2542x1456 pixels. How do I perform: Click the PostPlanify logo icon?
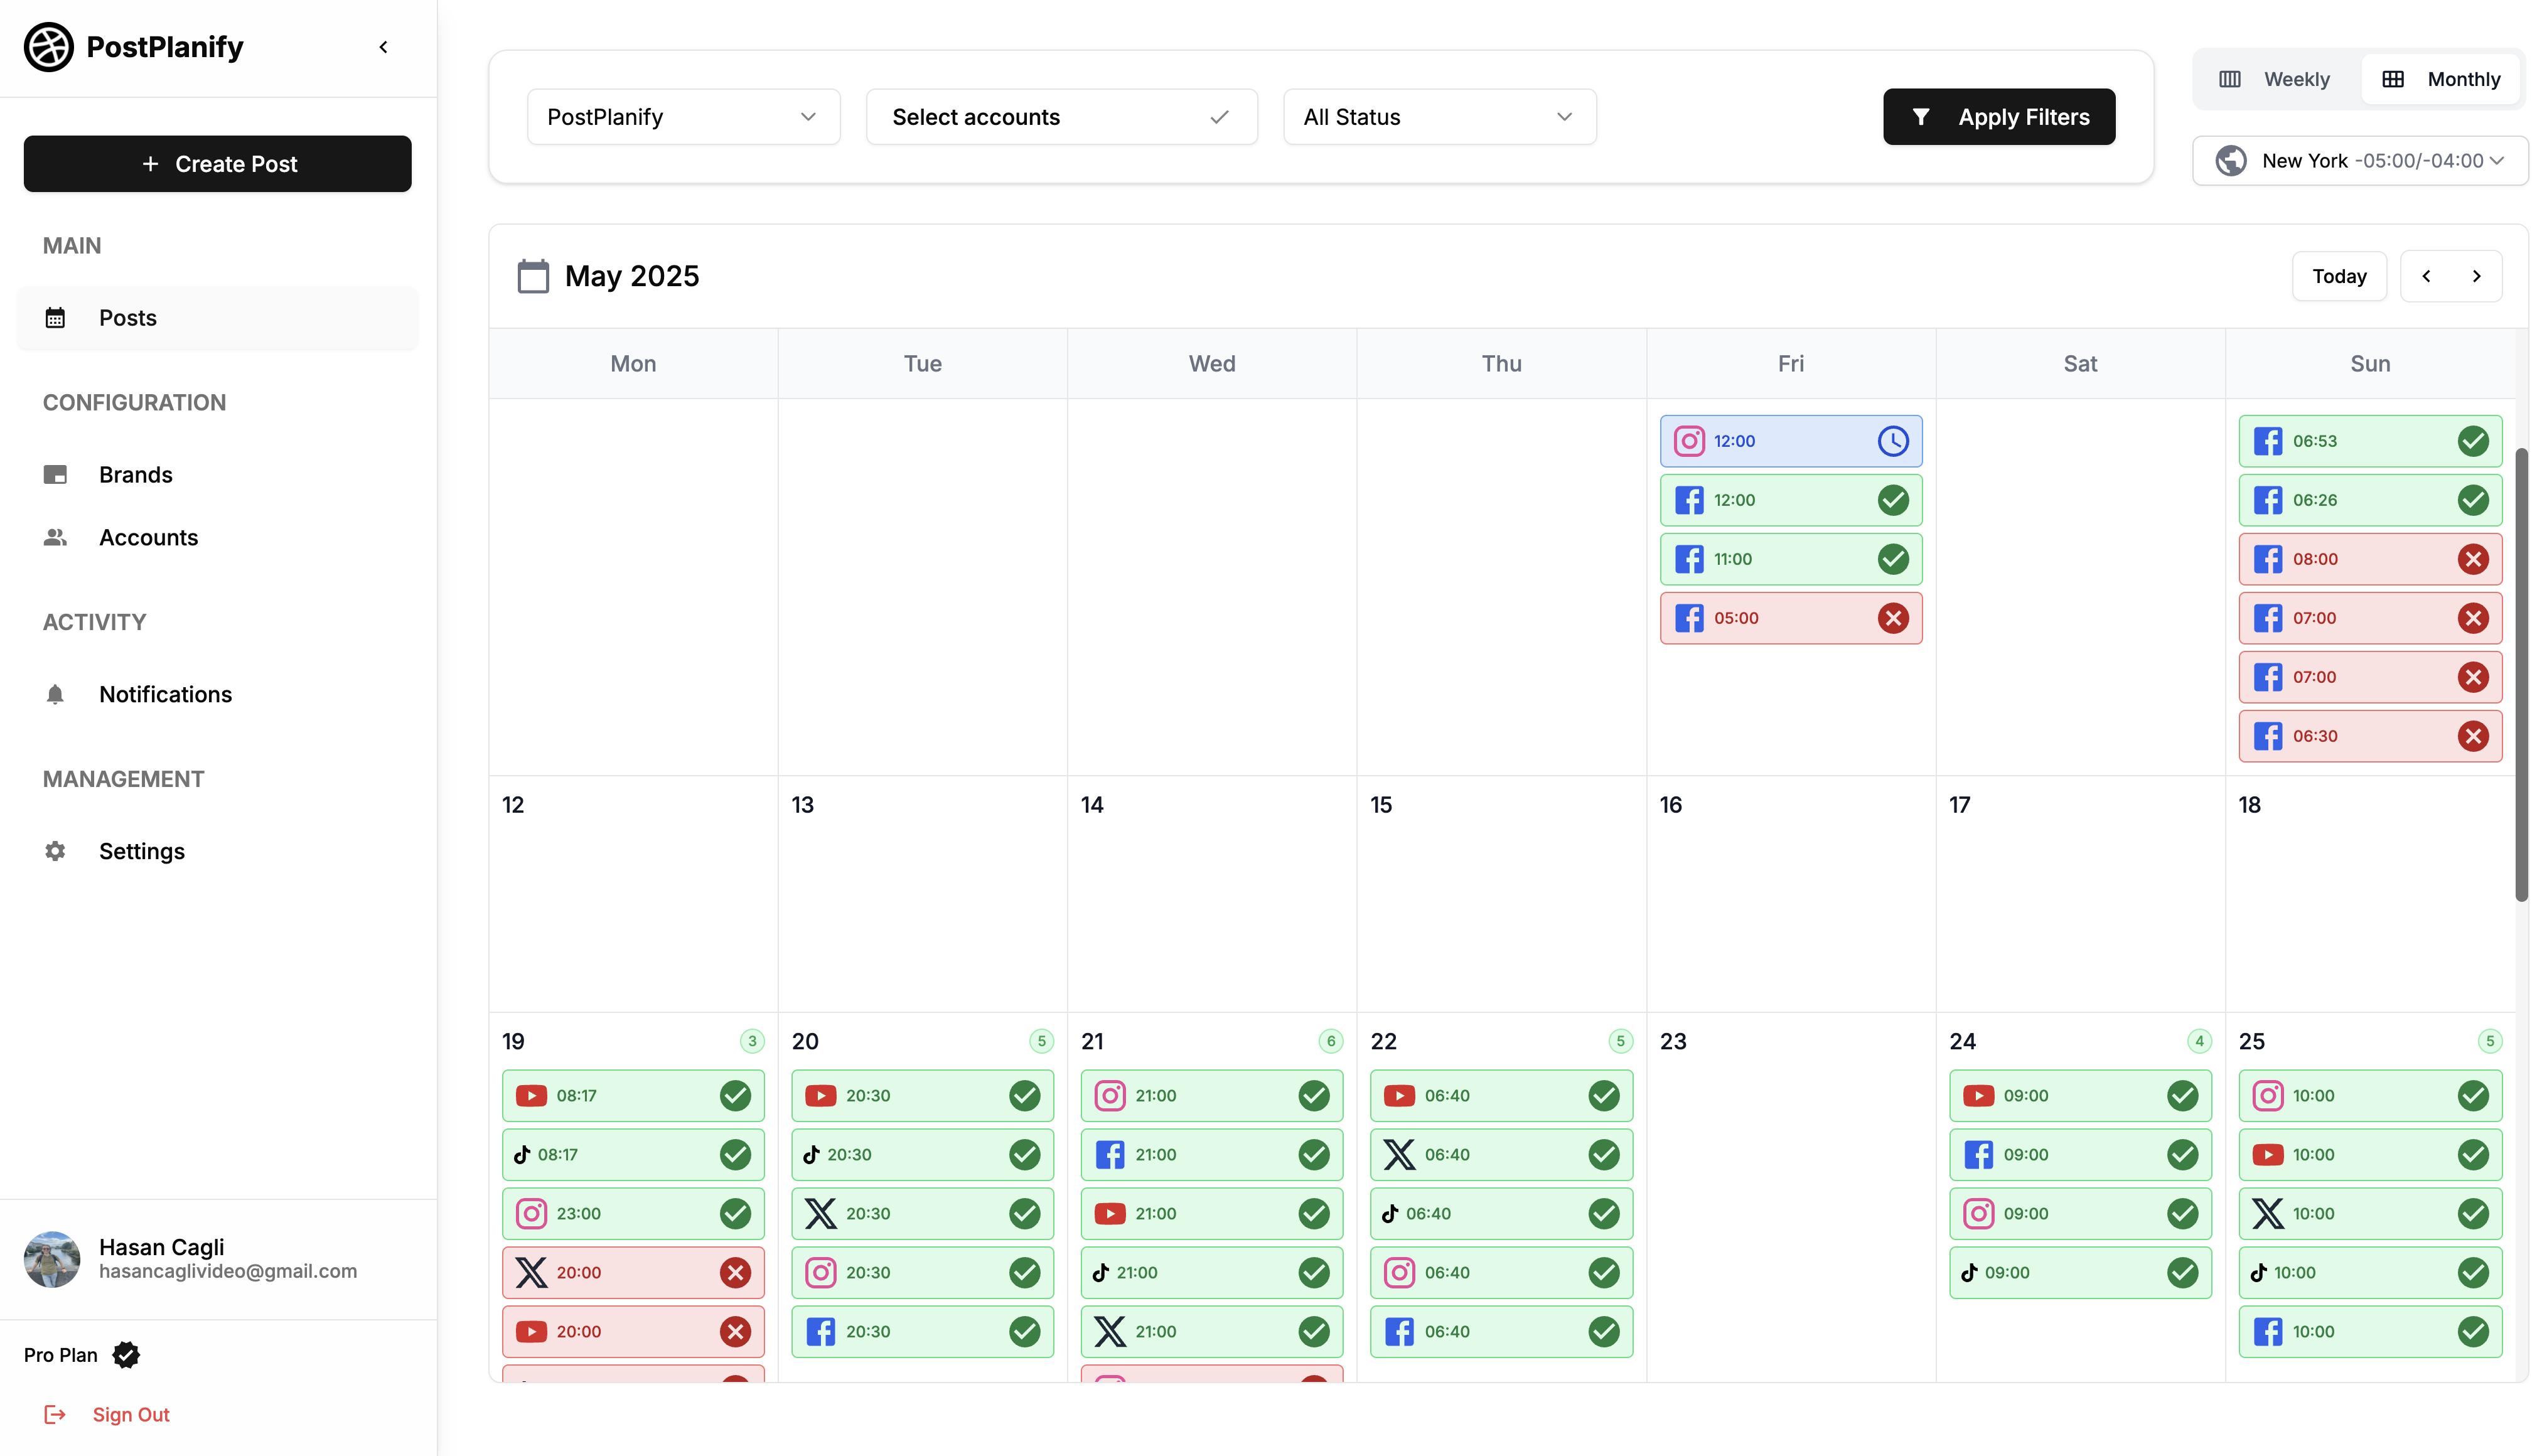[48, 47]
